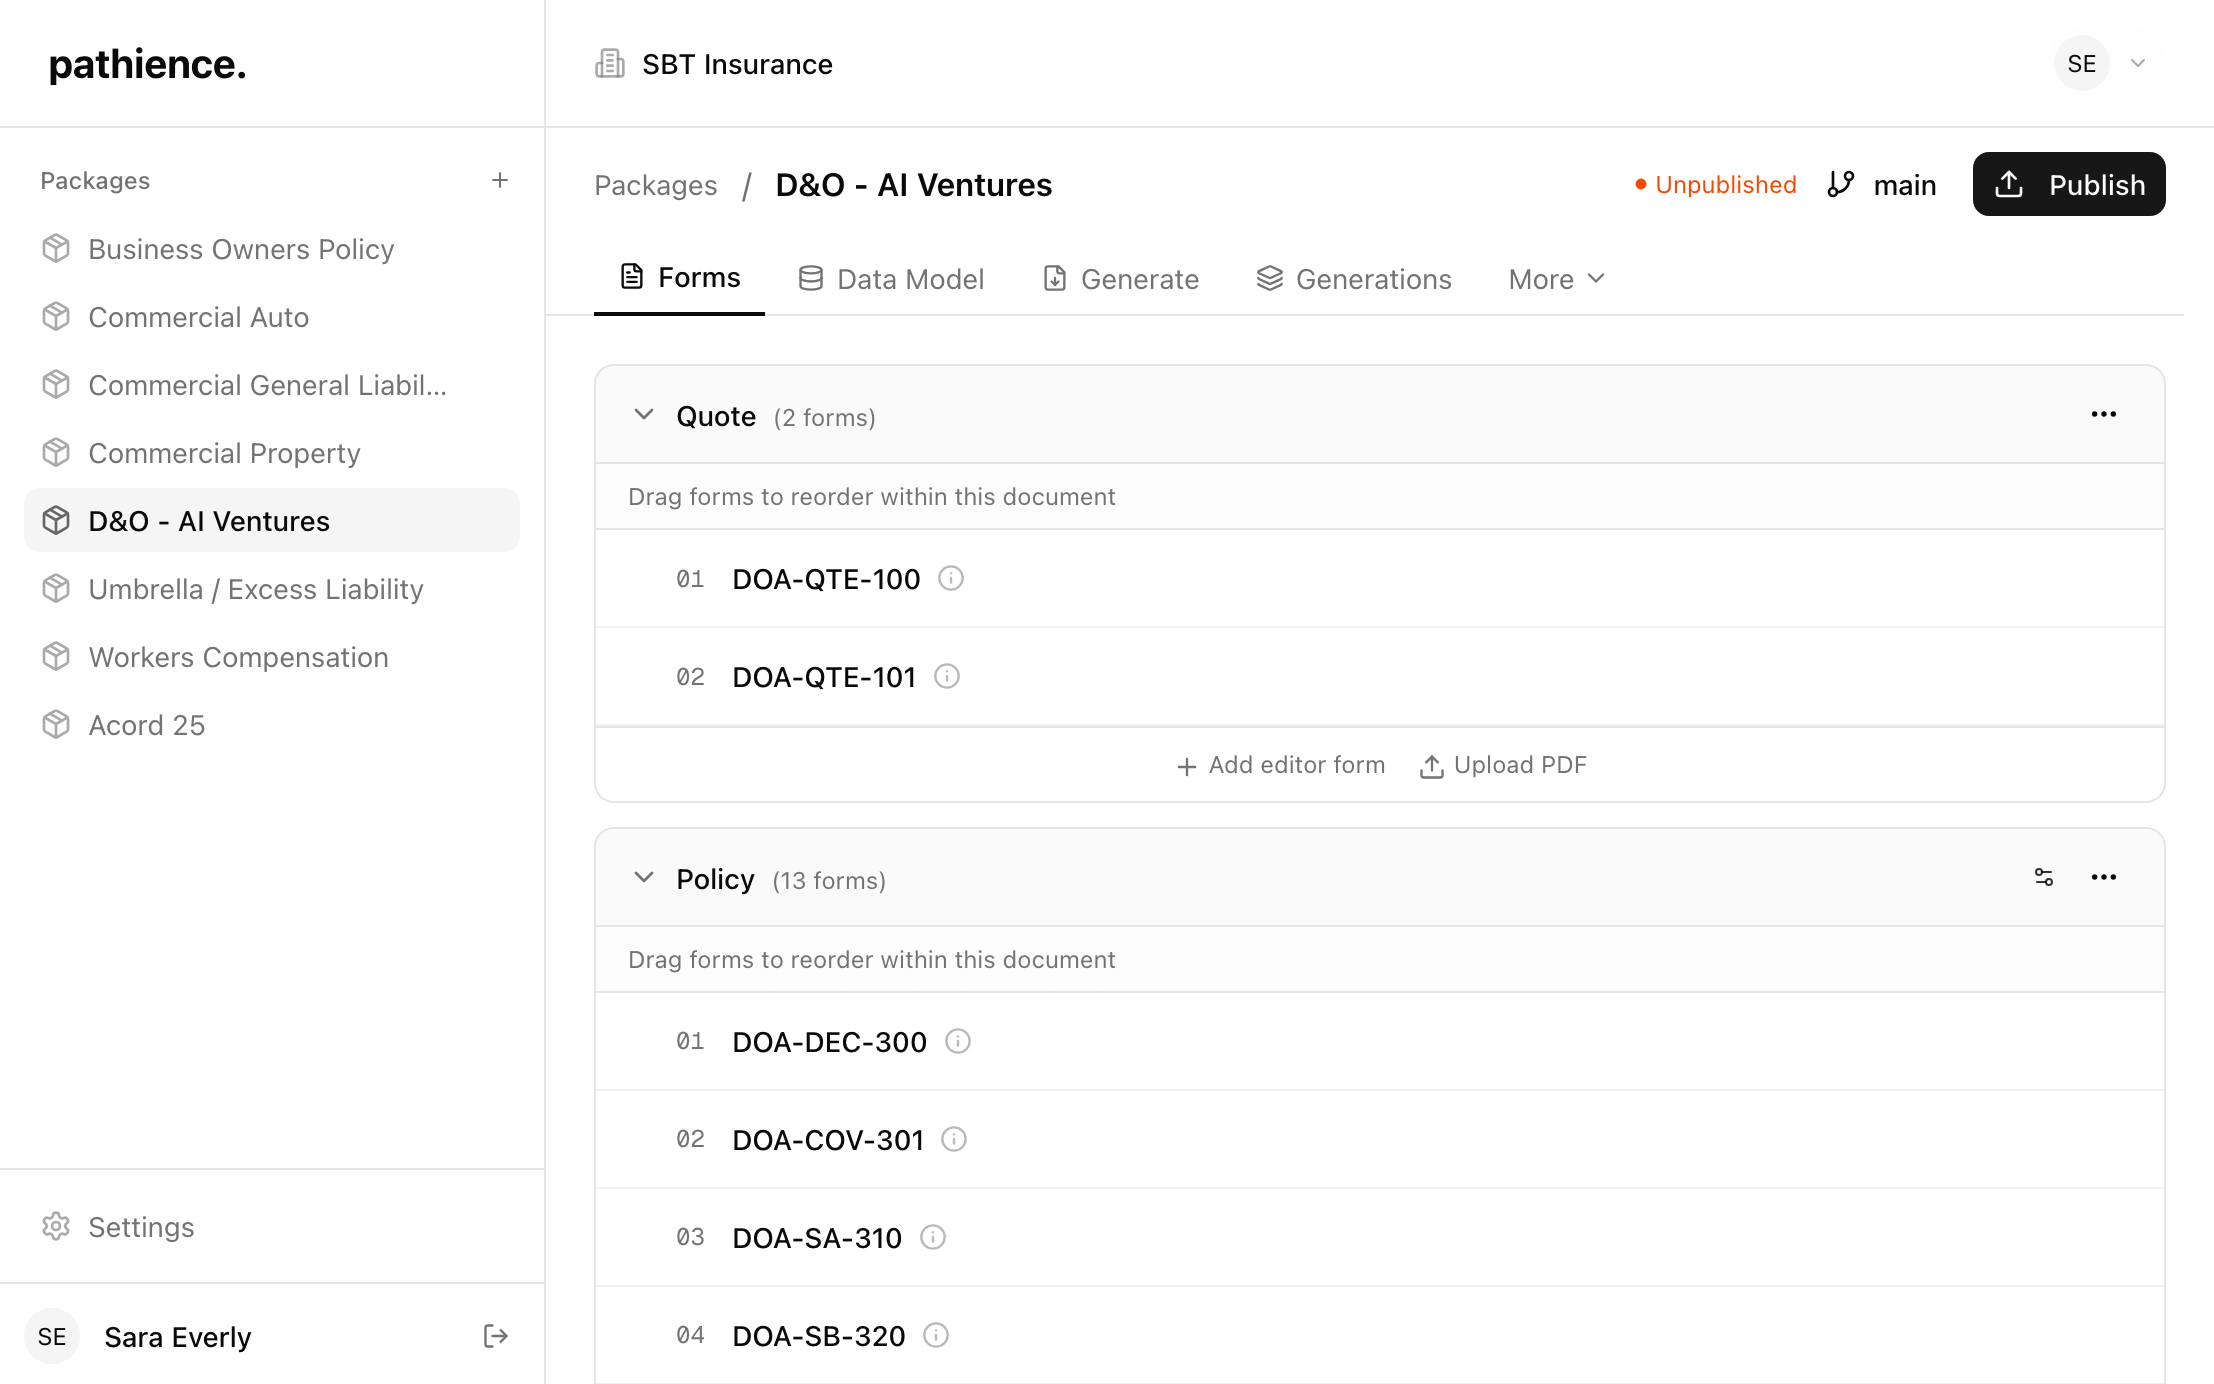Image resolution: width=2214 pixels, height=1384 pixels.
Task: Select the Workers Compensation package
Action: 238,657
